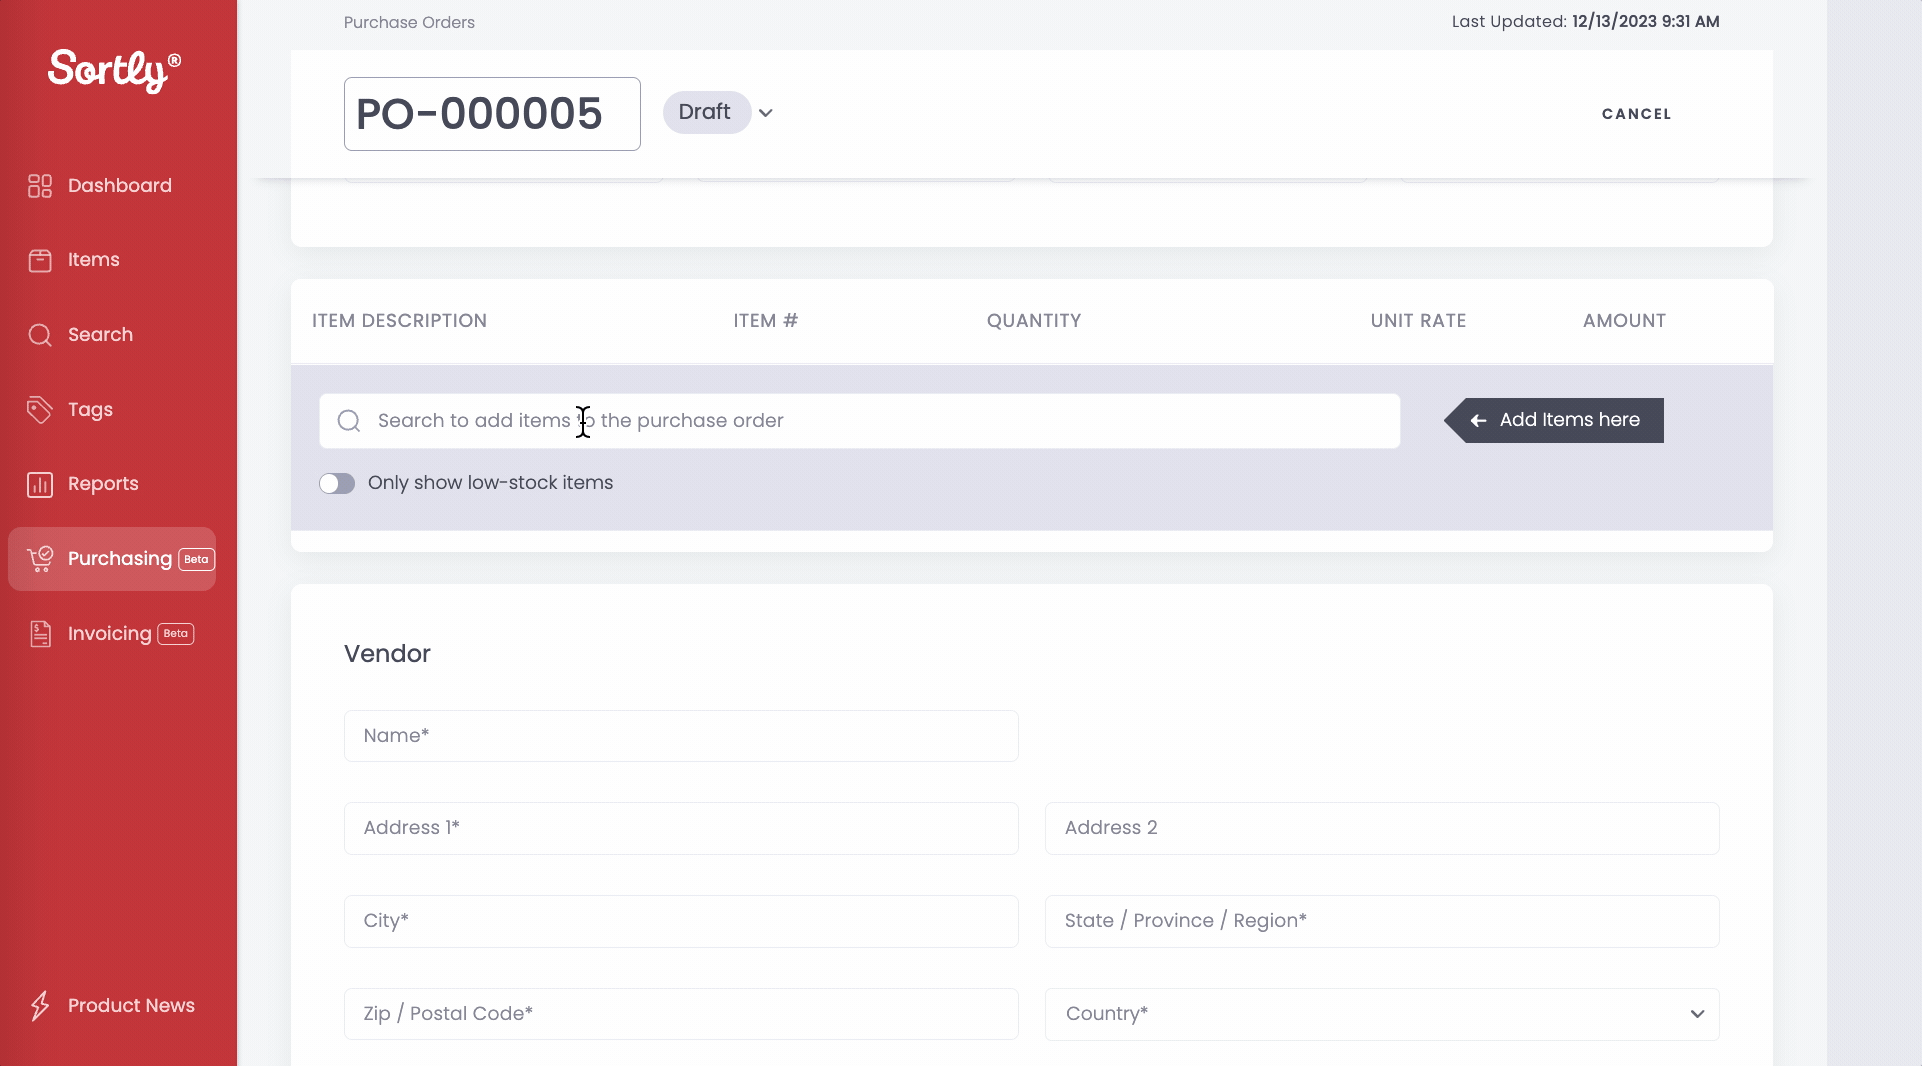Image resolution: width=1922 pixels, height=1066 pixels.
Task: Click the ITEM # column header
Action: [765, 321]
